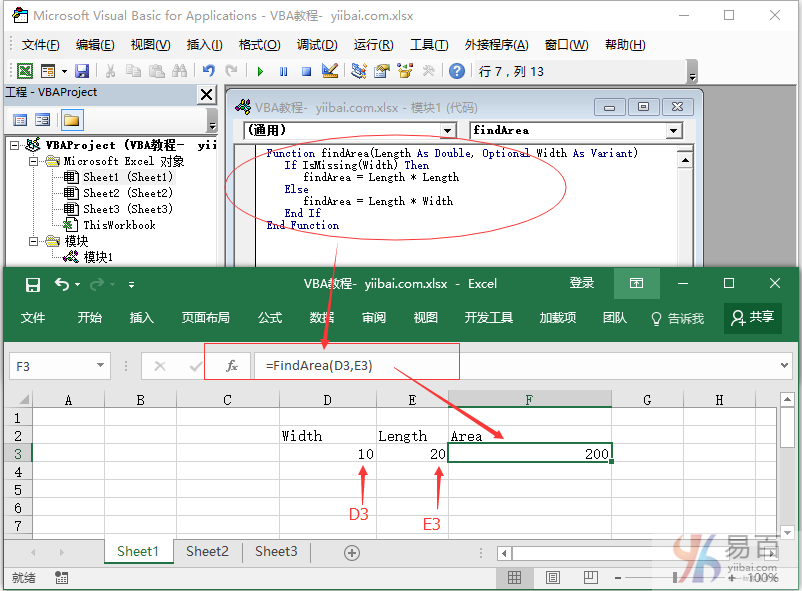Collapse the Microsoft Excel 对象 folder
Viewport: 802px width, 591px height.
(x=34, y=162)
